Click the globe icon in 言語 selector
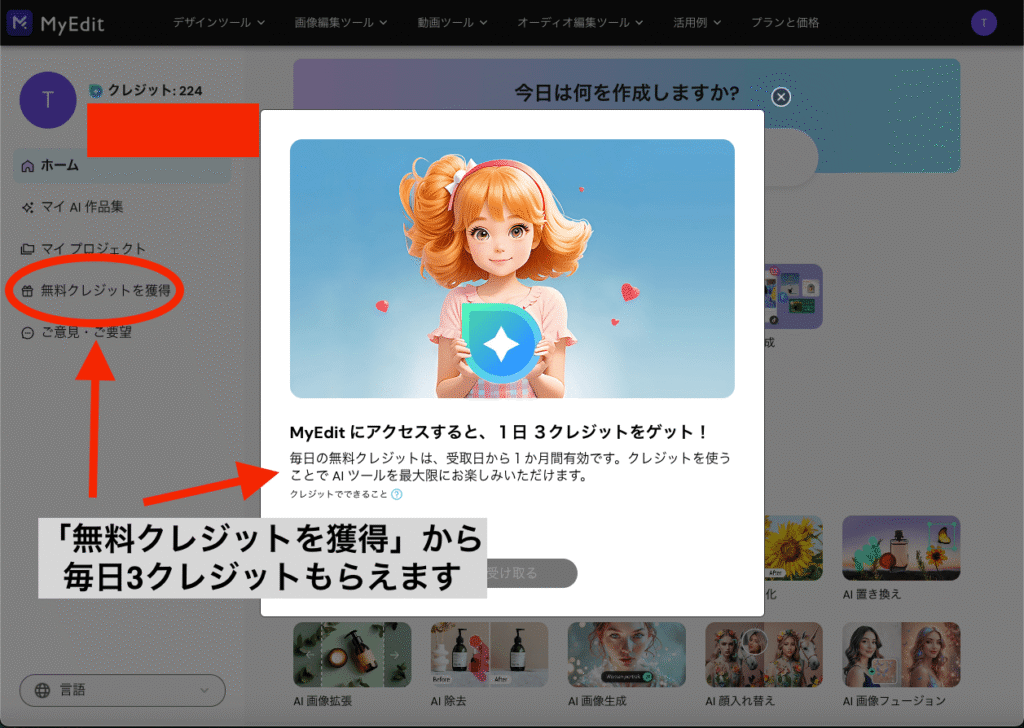The image size is (1024, 728). click(x=42, y=690)
